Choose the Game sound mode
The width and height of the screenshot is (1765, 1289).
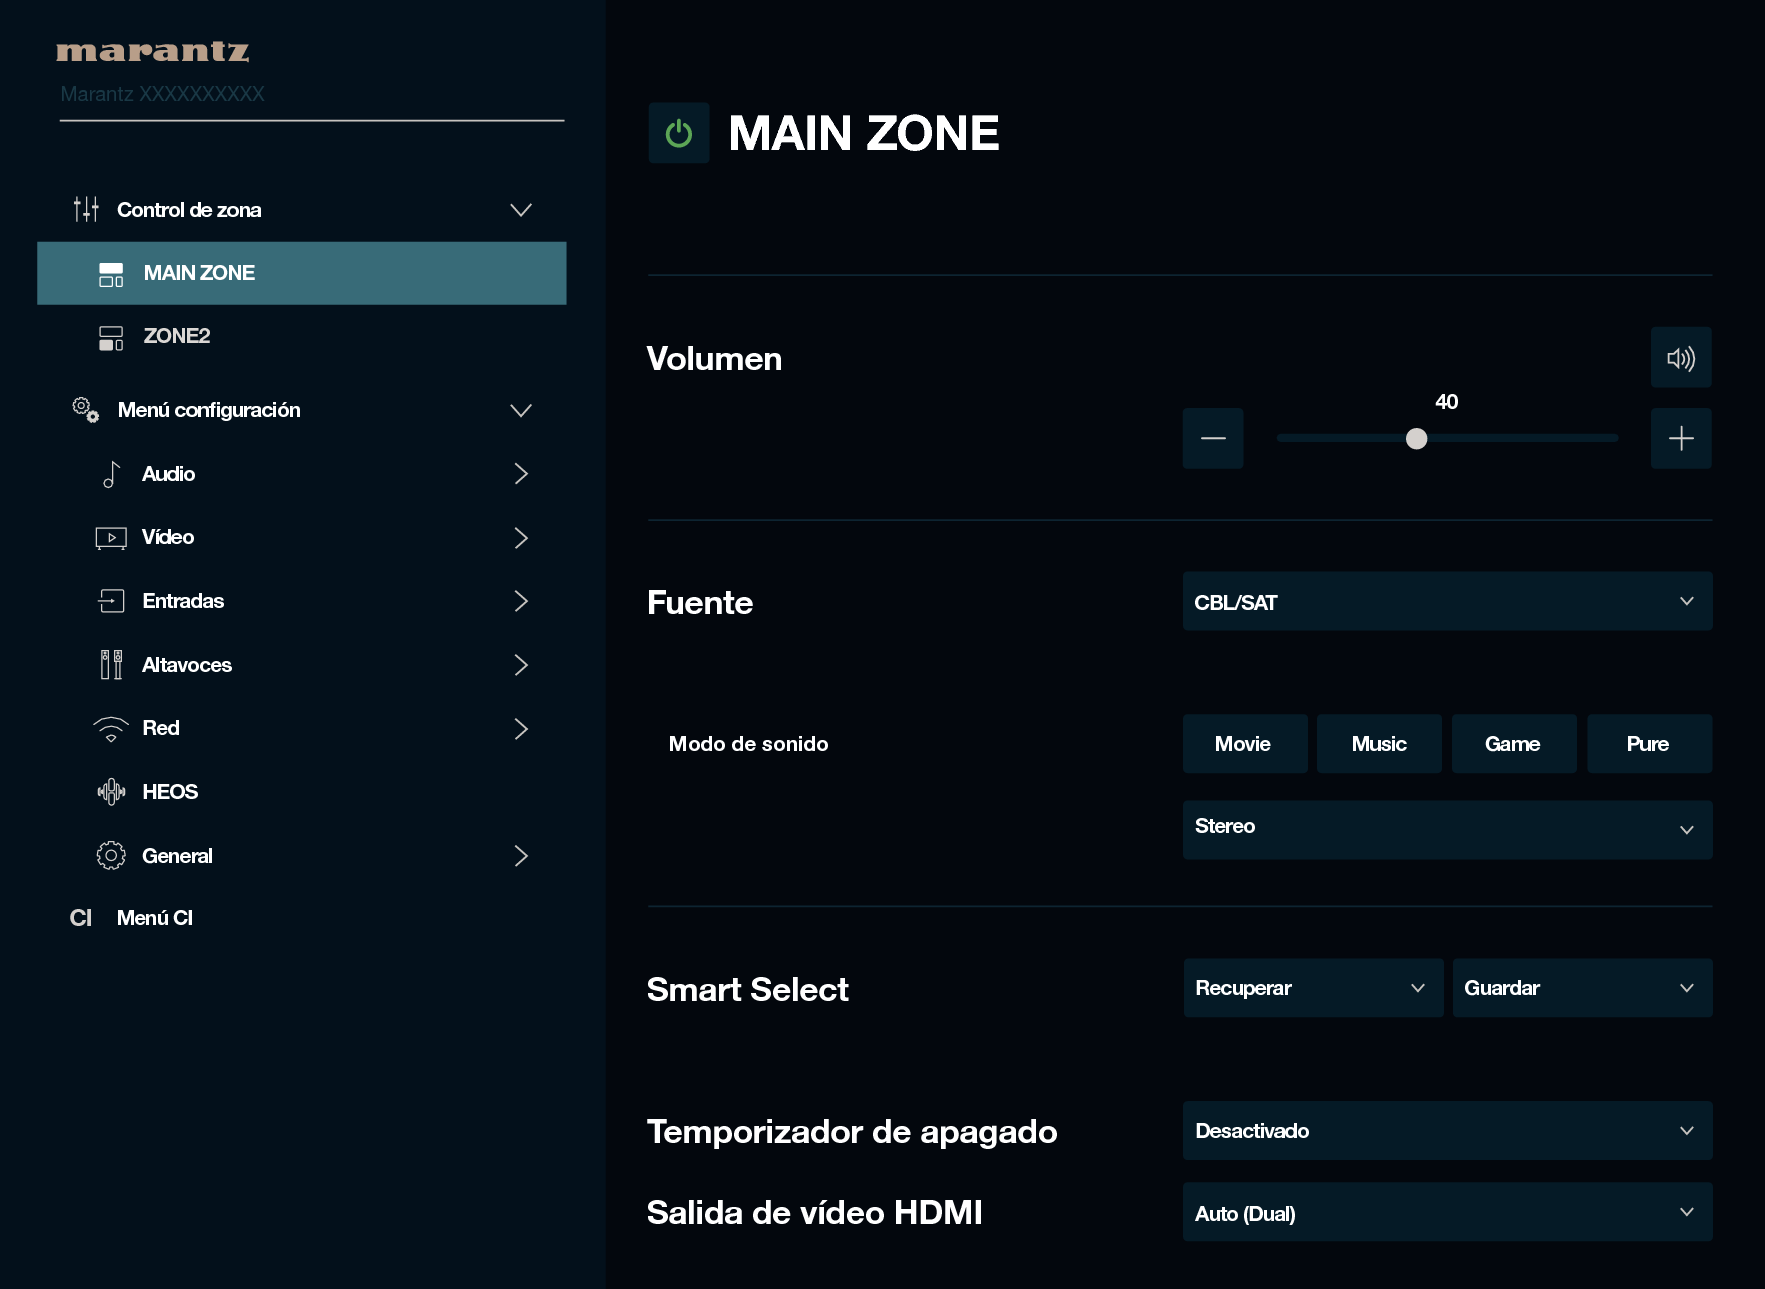(1513, 744)
